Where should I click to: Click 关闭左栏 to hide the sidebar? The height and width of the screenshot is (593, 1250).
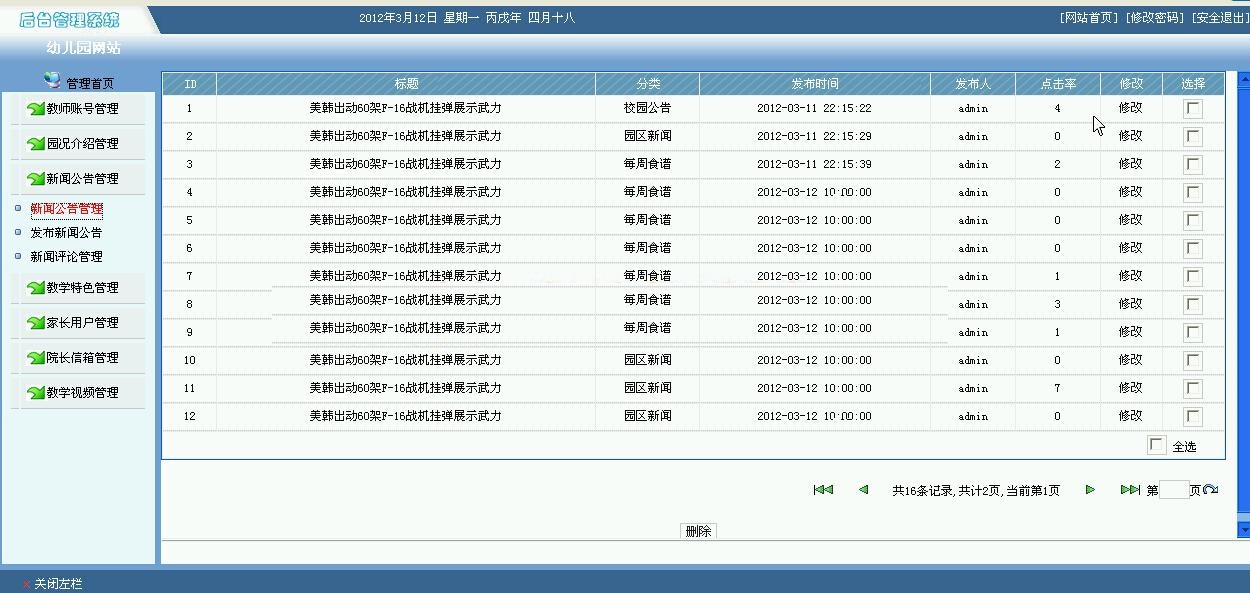[x=58, y=584]
